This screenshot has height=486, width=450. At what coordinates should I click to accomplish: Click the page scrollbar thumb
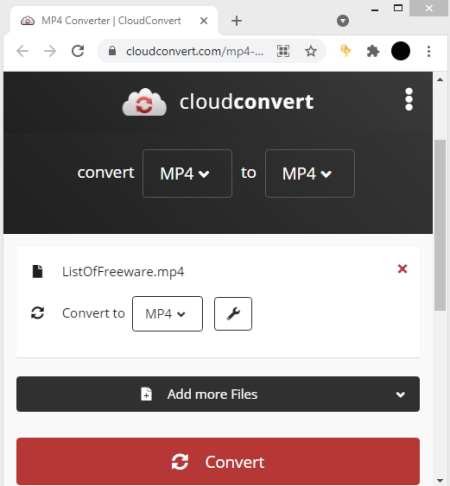440,225
